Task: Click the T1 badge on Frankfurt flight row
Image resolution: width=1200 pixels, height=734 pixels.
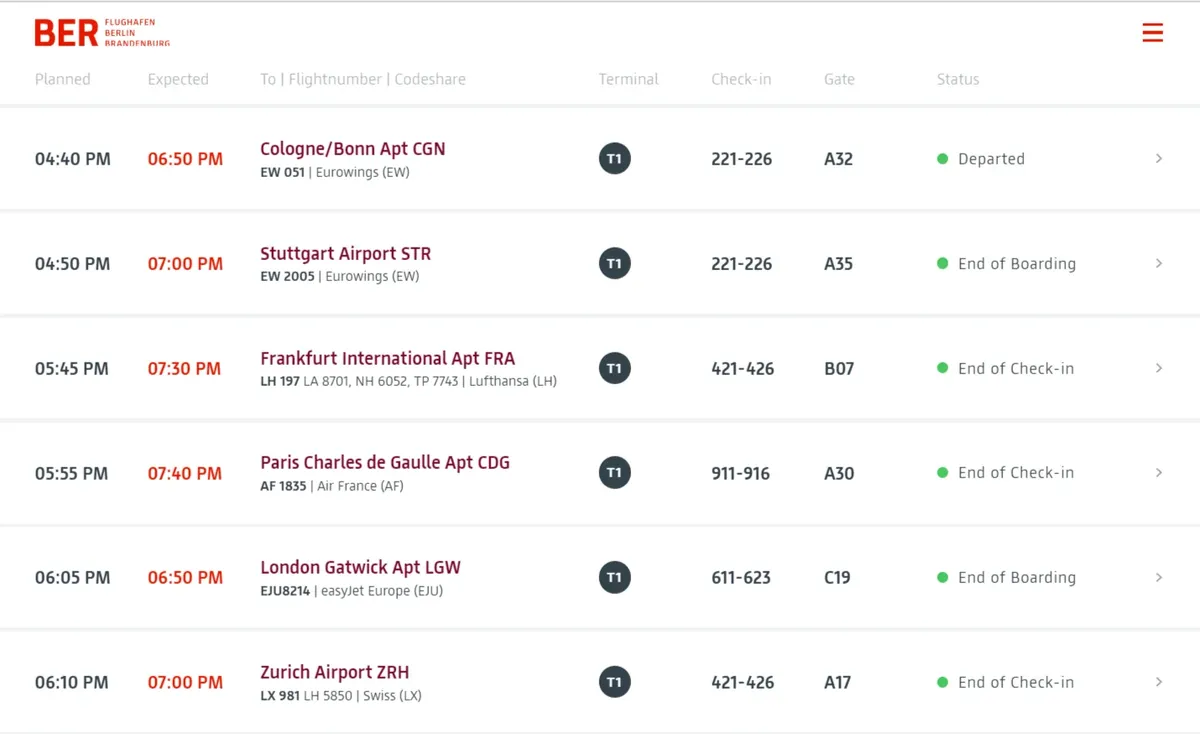Action: click(x=614, y=368)
